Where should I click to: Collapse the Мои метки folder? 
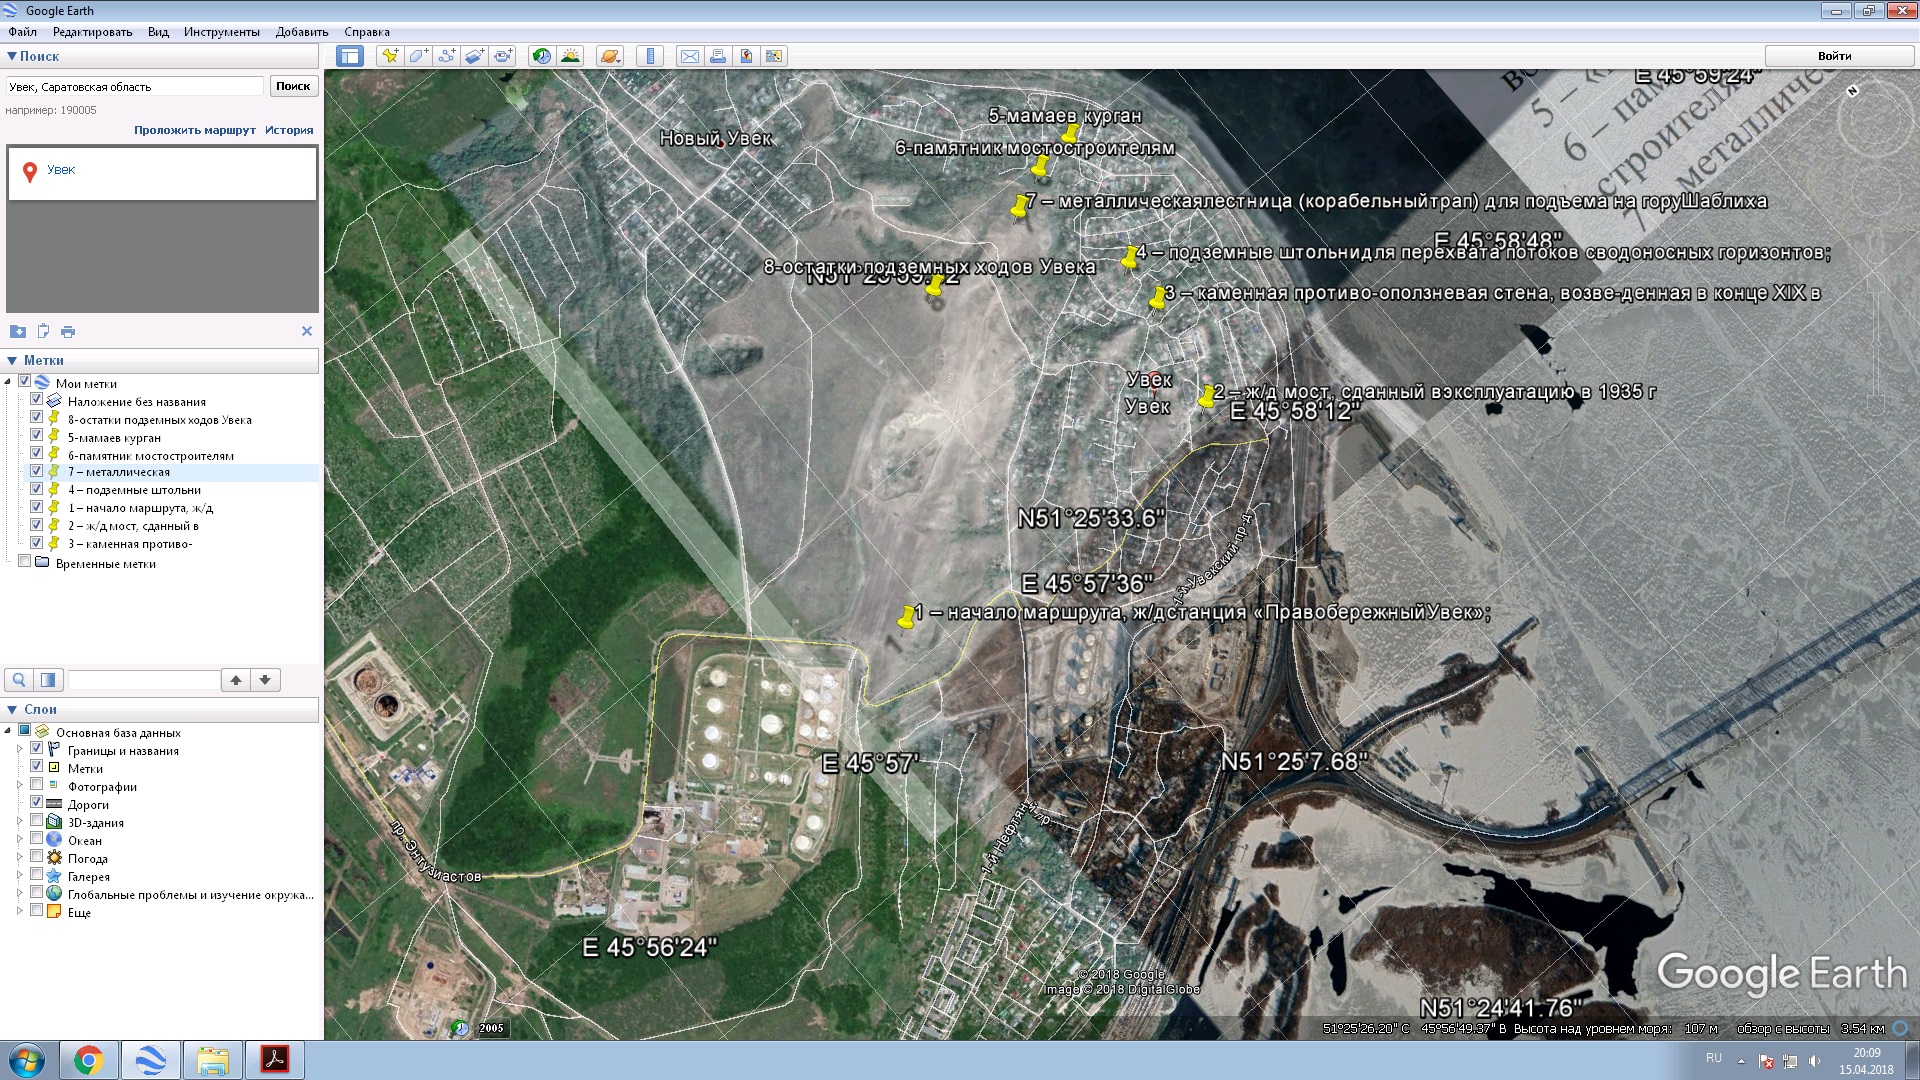point(9,382)
